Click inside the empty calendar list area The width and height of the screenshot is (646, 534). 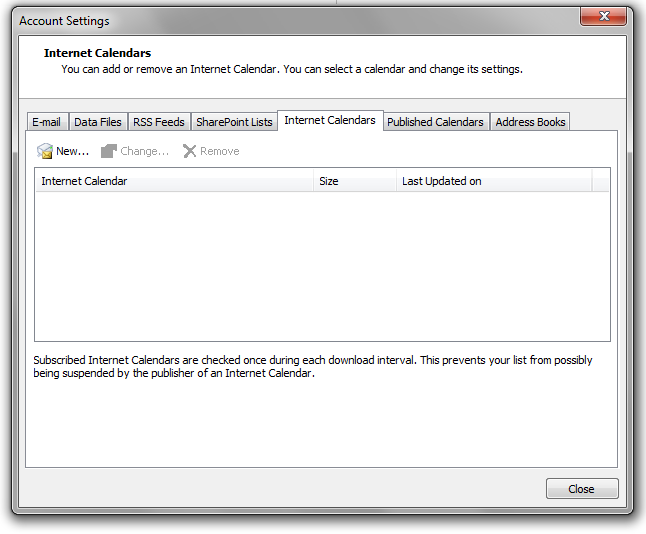[x=322, y=265]
